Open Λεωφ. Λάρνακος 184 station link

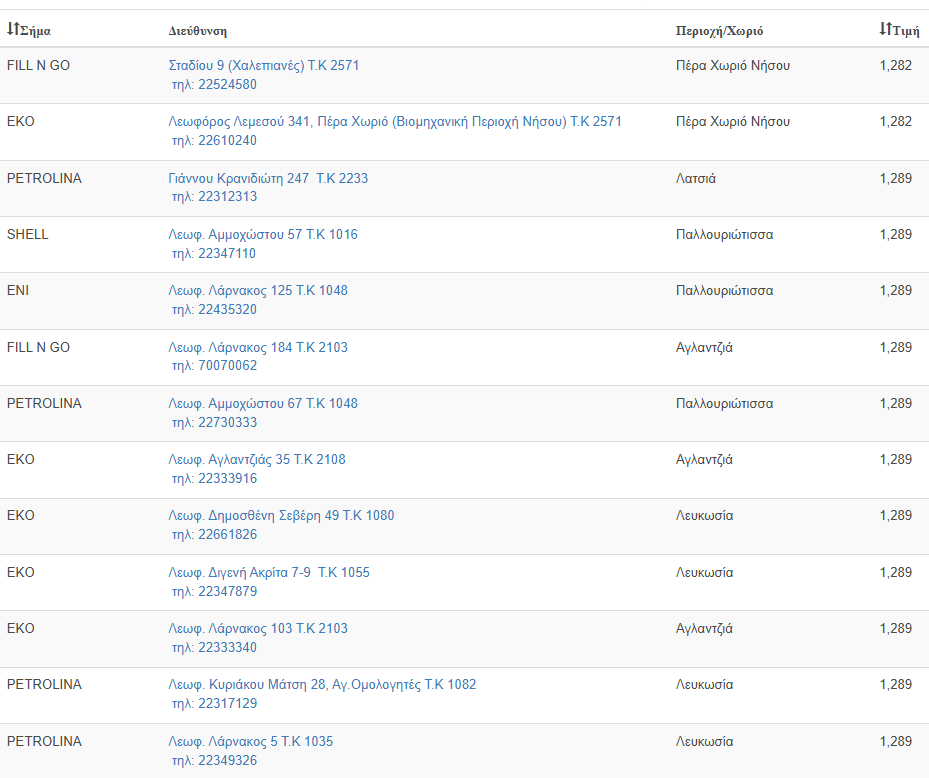tap(258, 348)
